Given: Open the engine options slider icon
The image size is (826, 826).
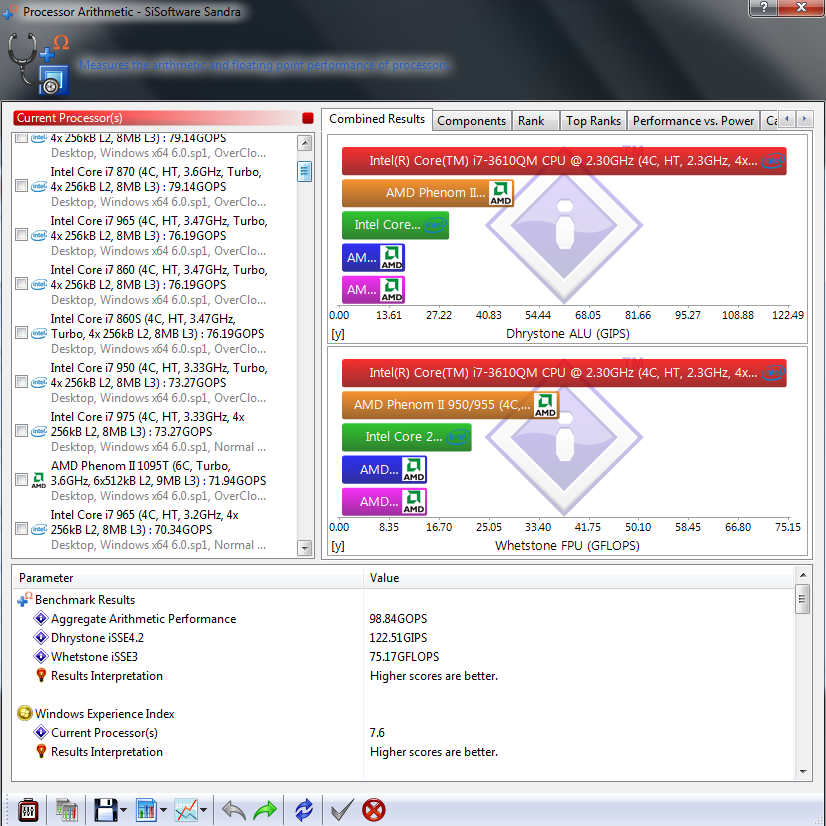Looking at the screenshot, I should (x=28, y=810).
